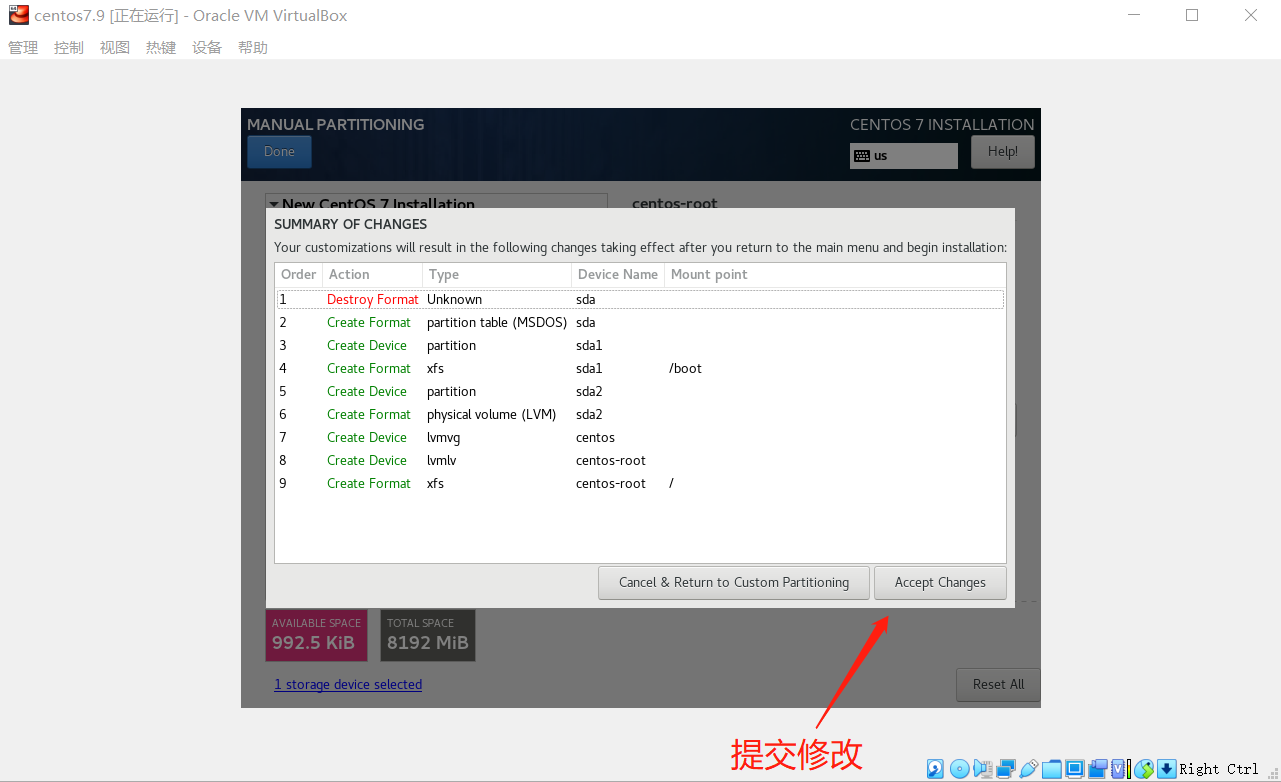Viewport: 1281px width, 782px height.
Task: Click the MANUAL PARTITIONING heading
Action: click(x=336, y=125)
